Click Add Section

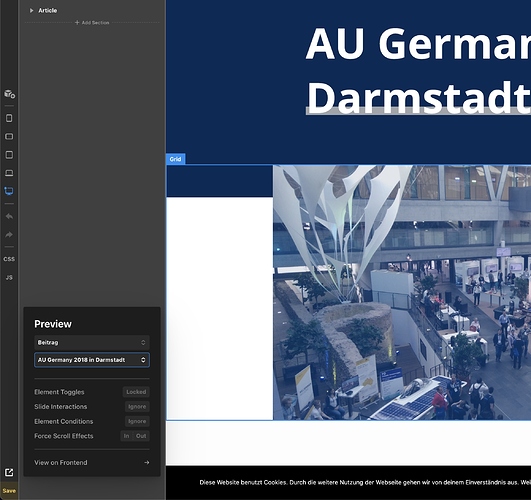92,23
